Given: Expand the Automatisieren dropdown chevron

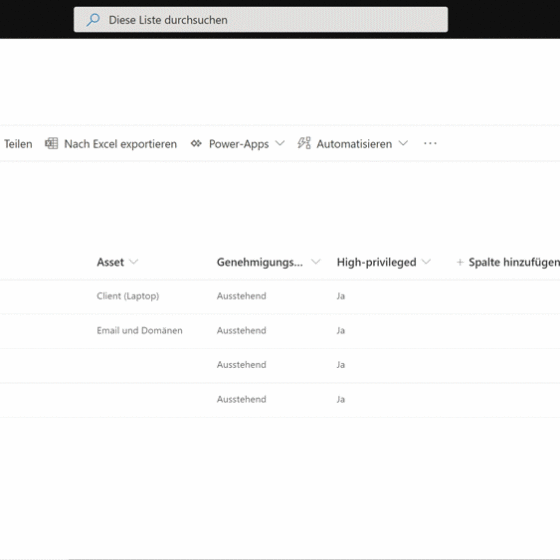Looking at the screenshot, I should pos(403,143).
